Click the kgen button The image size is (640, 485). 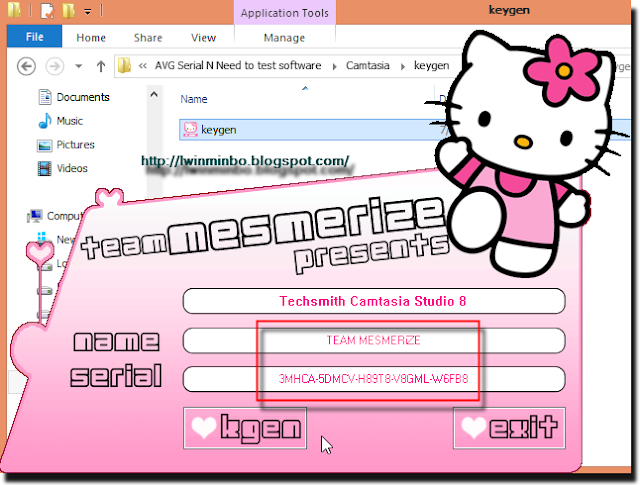(x=245, y=428)
